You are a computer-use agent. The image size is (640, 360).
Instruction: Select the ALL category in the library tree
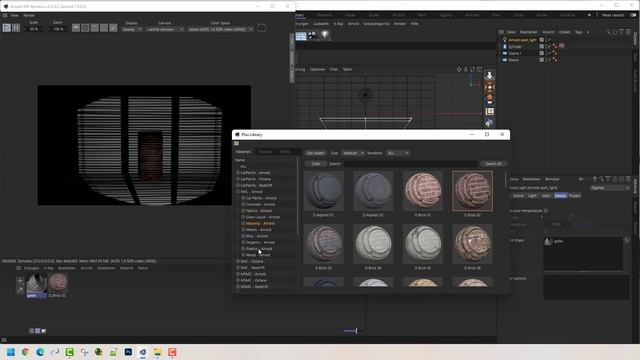pos(243,167)
